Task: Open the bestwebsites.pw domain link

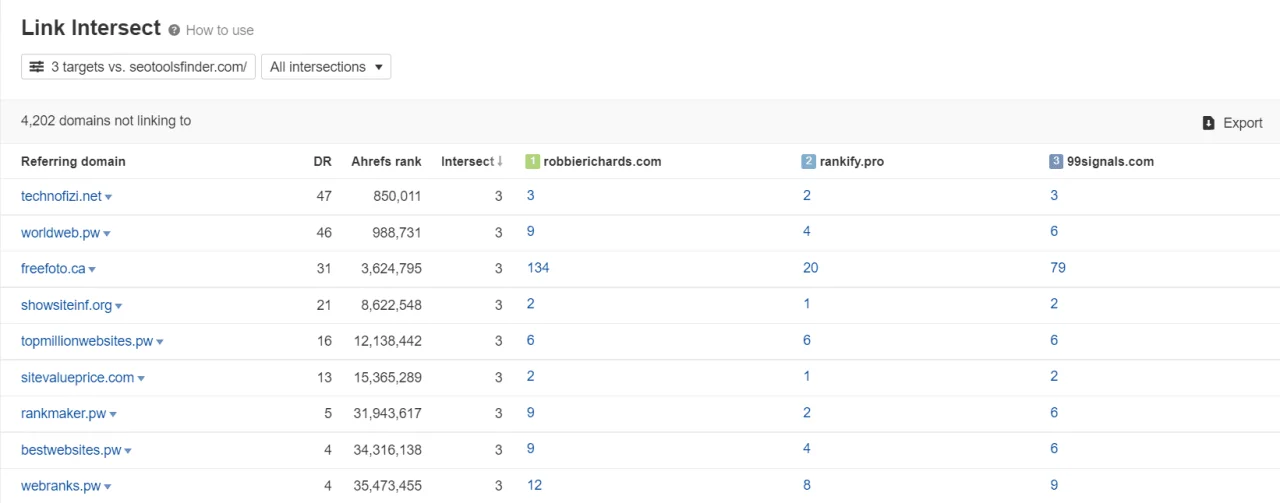Action: [71, 450]
